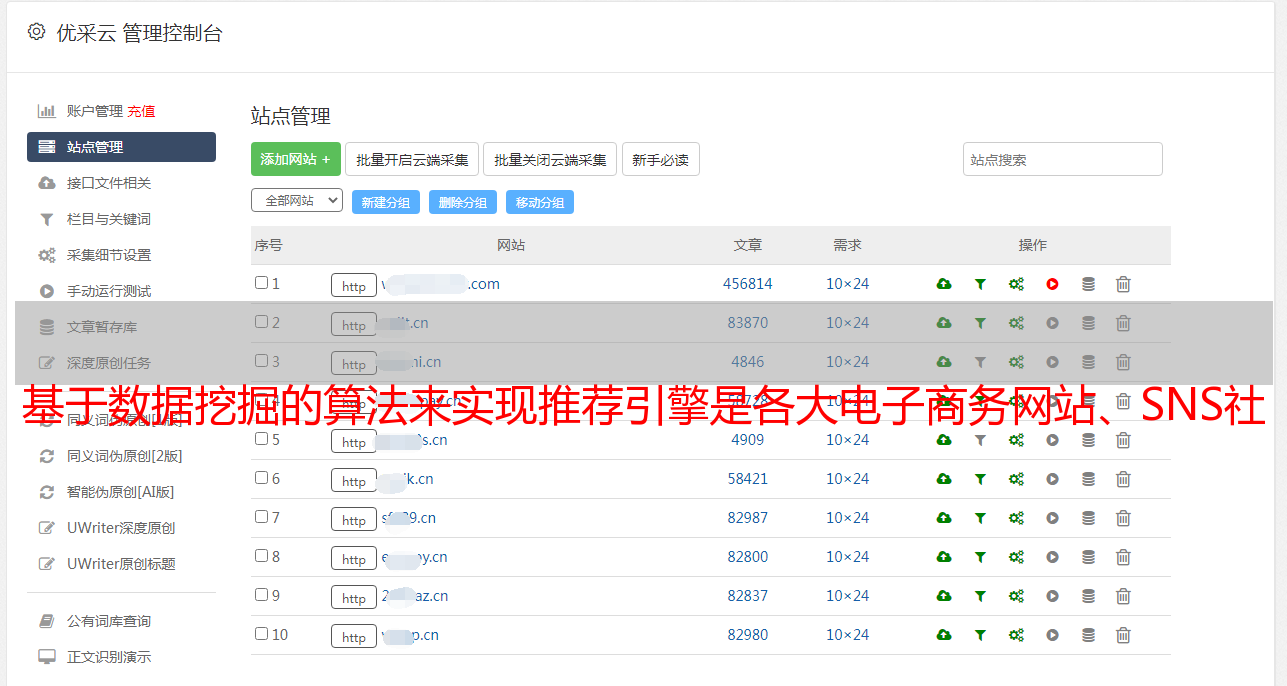Open UWriter原创标题 sidebar item
Viewport: 1287px width, 686px height.
[x=121, y=564]
